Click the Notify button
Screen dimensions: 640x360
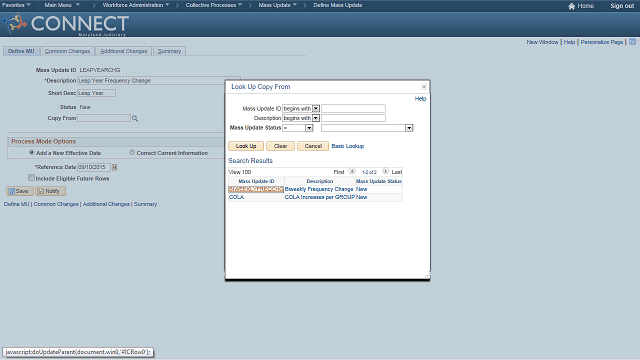[50, 191]
